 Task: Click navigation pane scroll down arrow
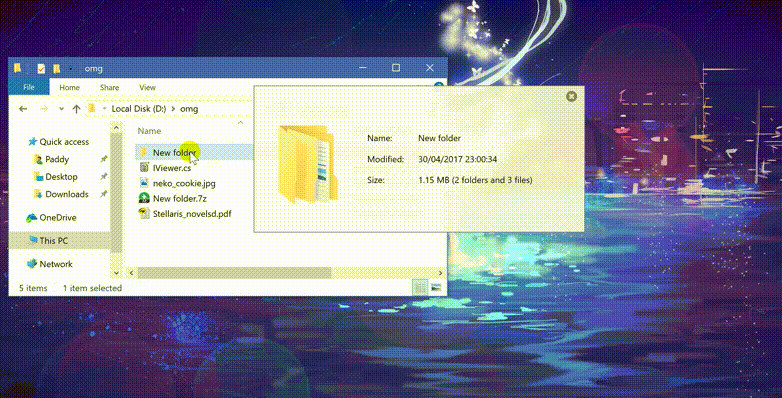click(x=116, y=273)
